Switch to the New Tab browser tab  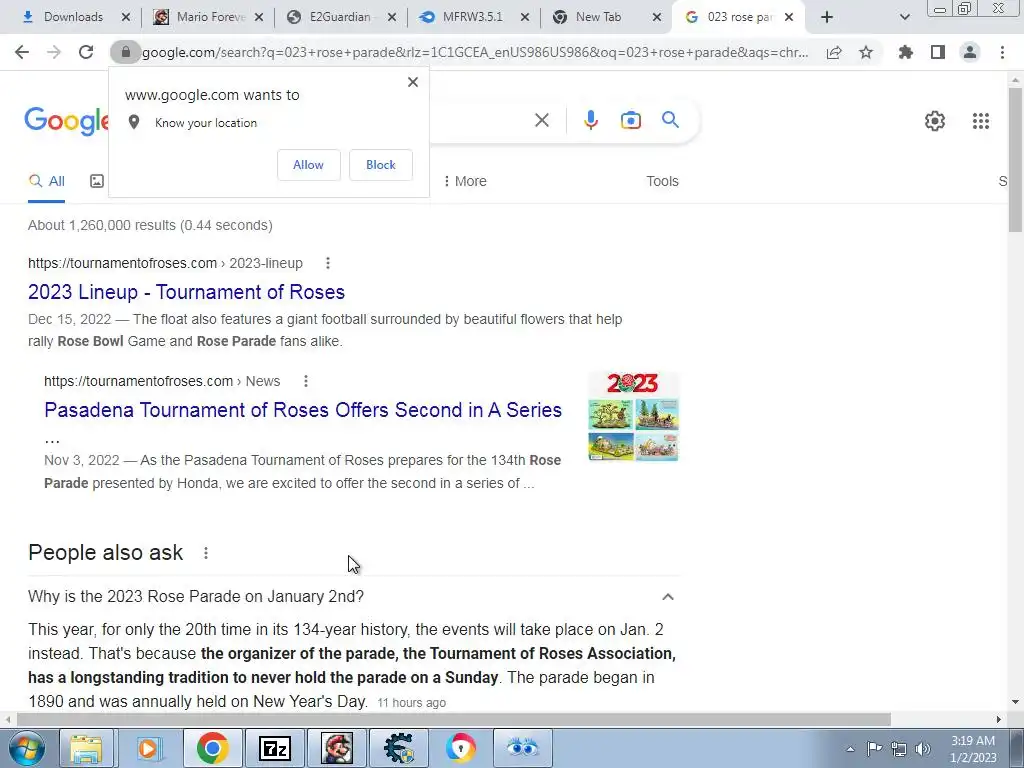tap(600, 17)
